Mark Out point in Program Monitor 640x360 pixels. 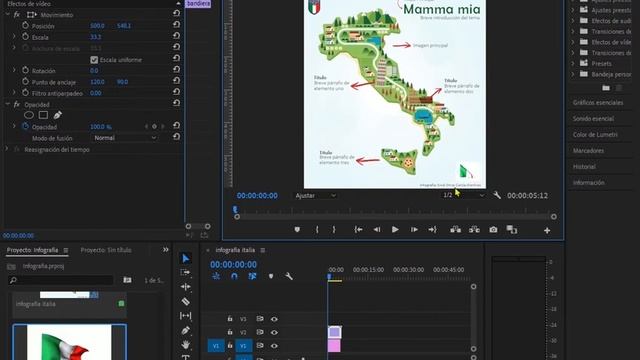[334, 230]
